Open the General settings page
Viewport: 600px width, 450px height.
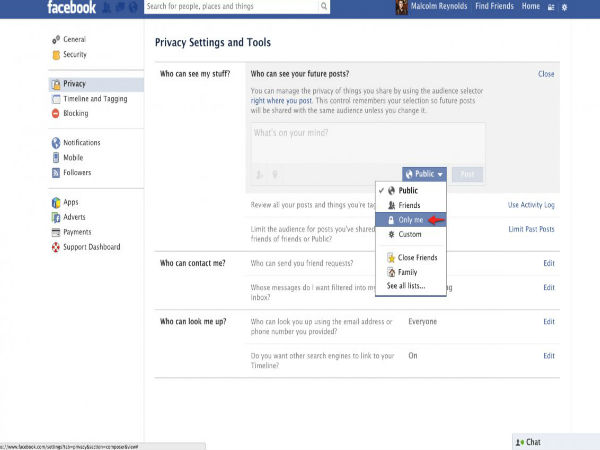pyautogui.click(x=75, y=39)
